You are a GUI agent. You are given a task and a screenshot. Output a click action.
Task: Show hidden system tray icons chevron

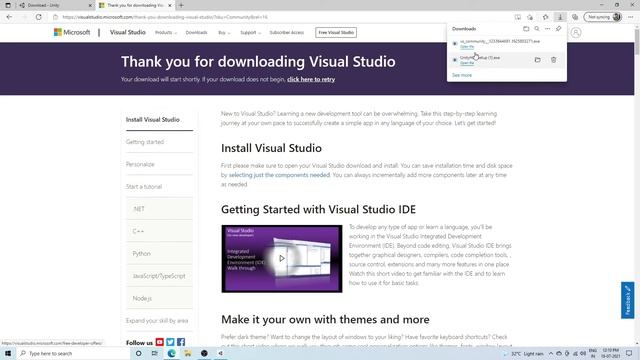point(551,353)
